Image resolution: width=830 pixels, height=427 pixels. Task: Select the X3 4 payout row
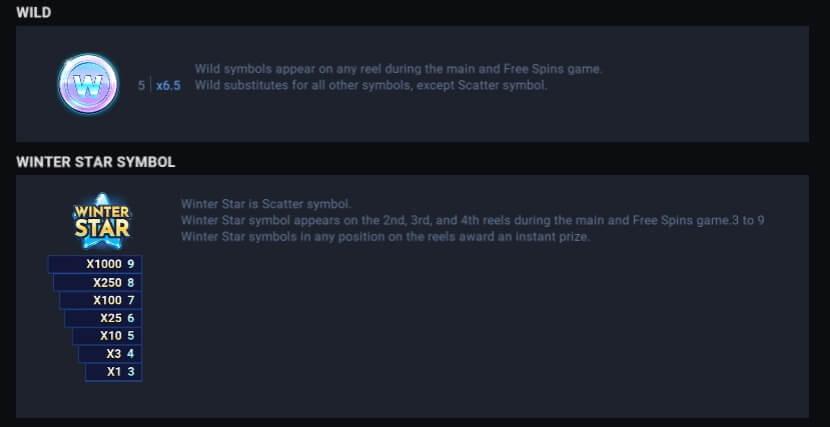[110, 354]
